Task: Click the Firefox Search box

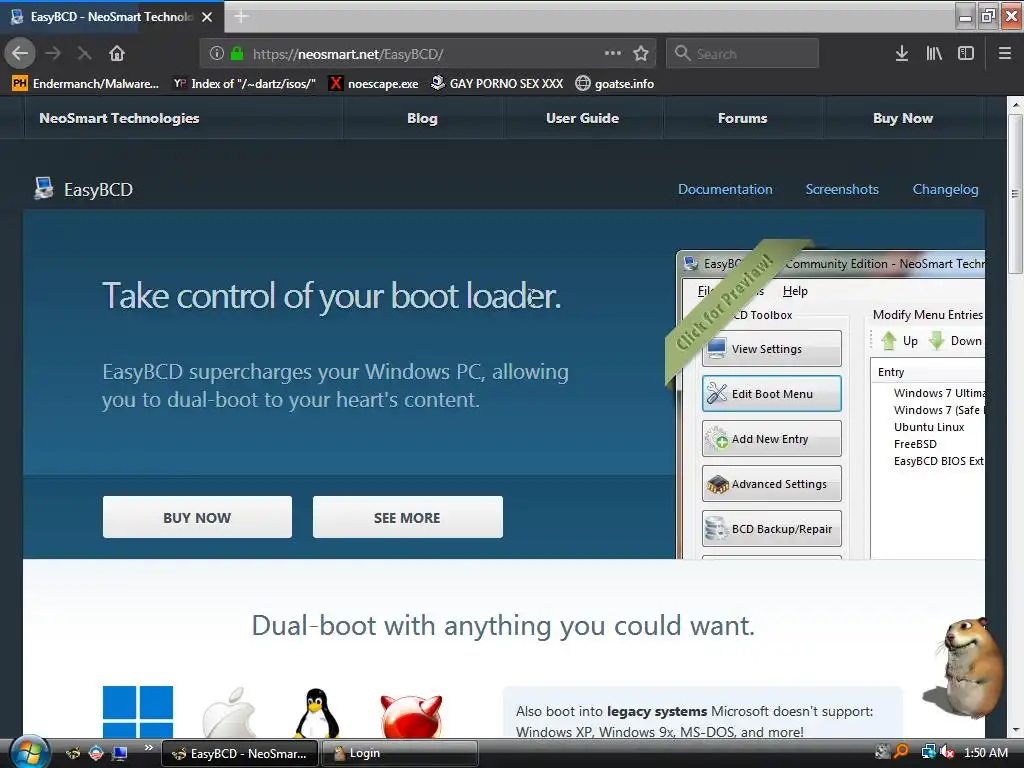Action: 743,54
